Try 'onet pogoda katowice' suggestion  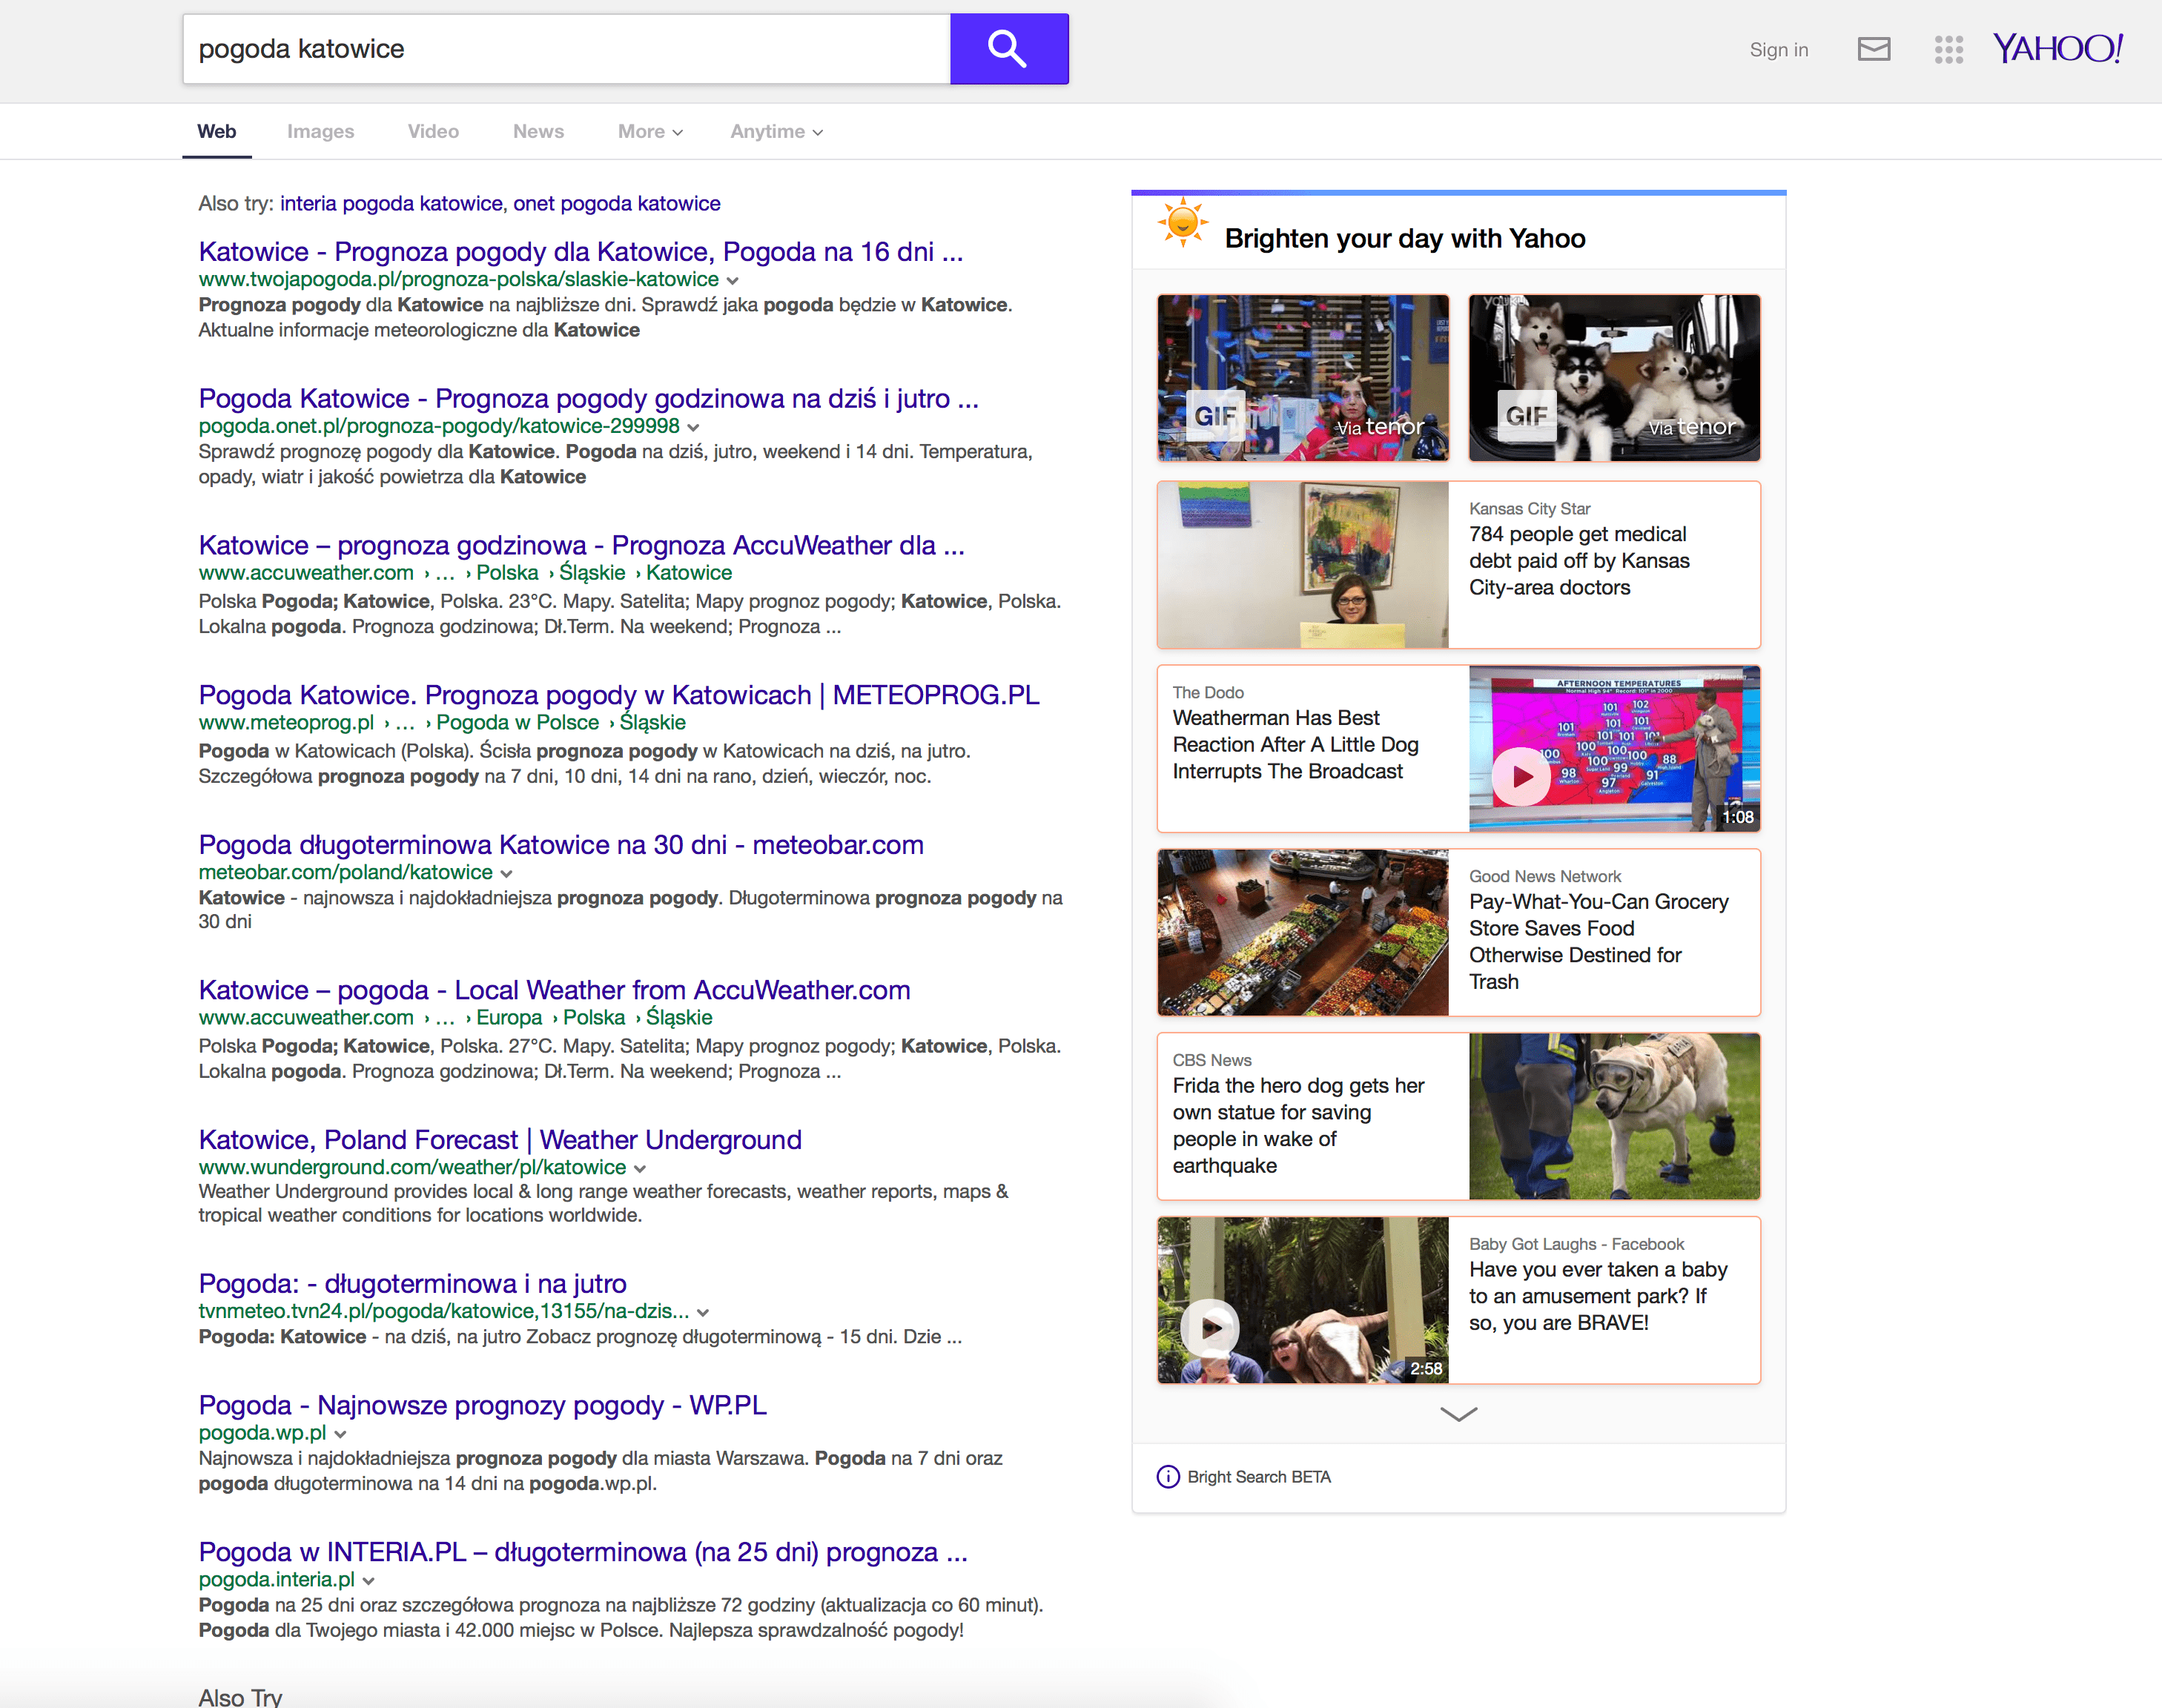(616, 203)
